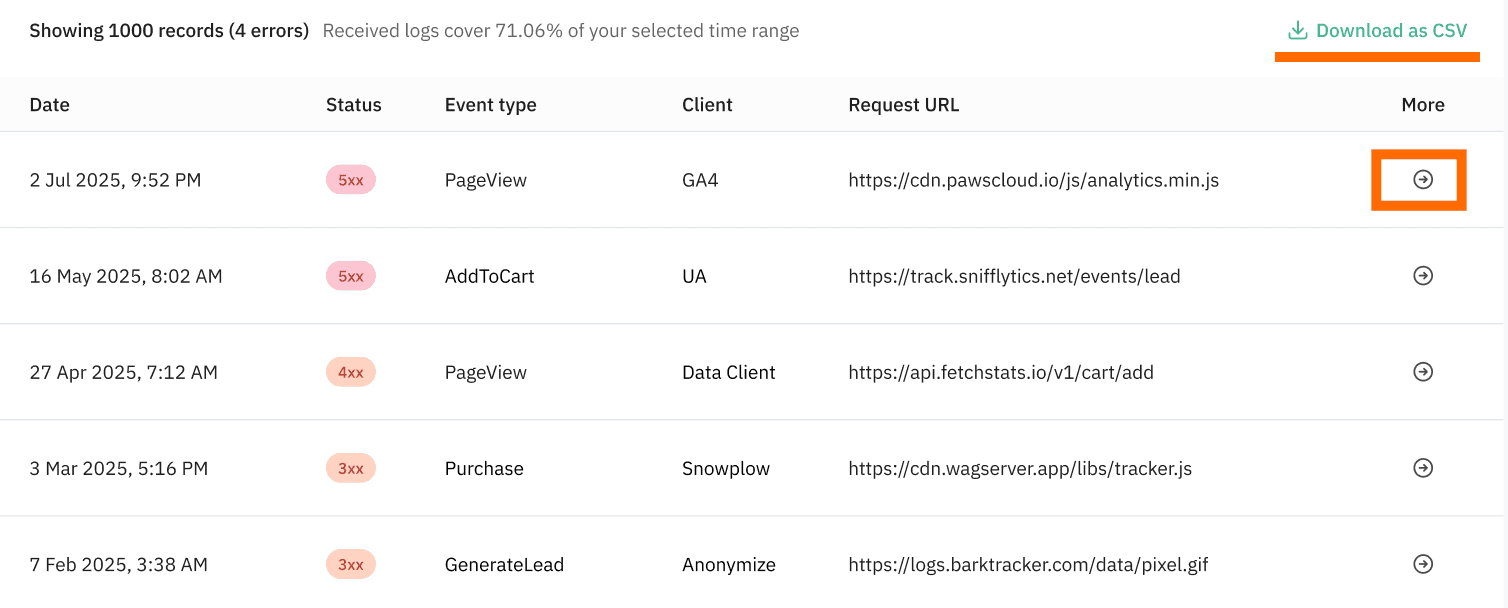This screenshot has width=1508, height=608.
Task: Download the log records as CSV
Action: coord(1390,30)
